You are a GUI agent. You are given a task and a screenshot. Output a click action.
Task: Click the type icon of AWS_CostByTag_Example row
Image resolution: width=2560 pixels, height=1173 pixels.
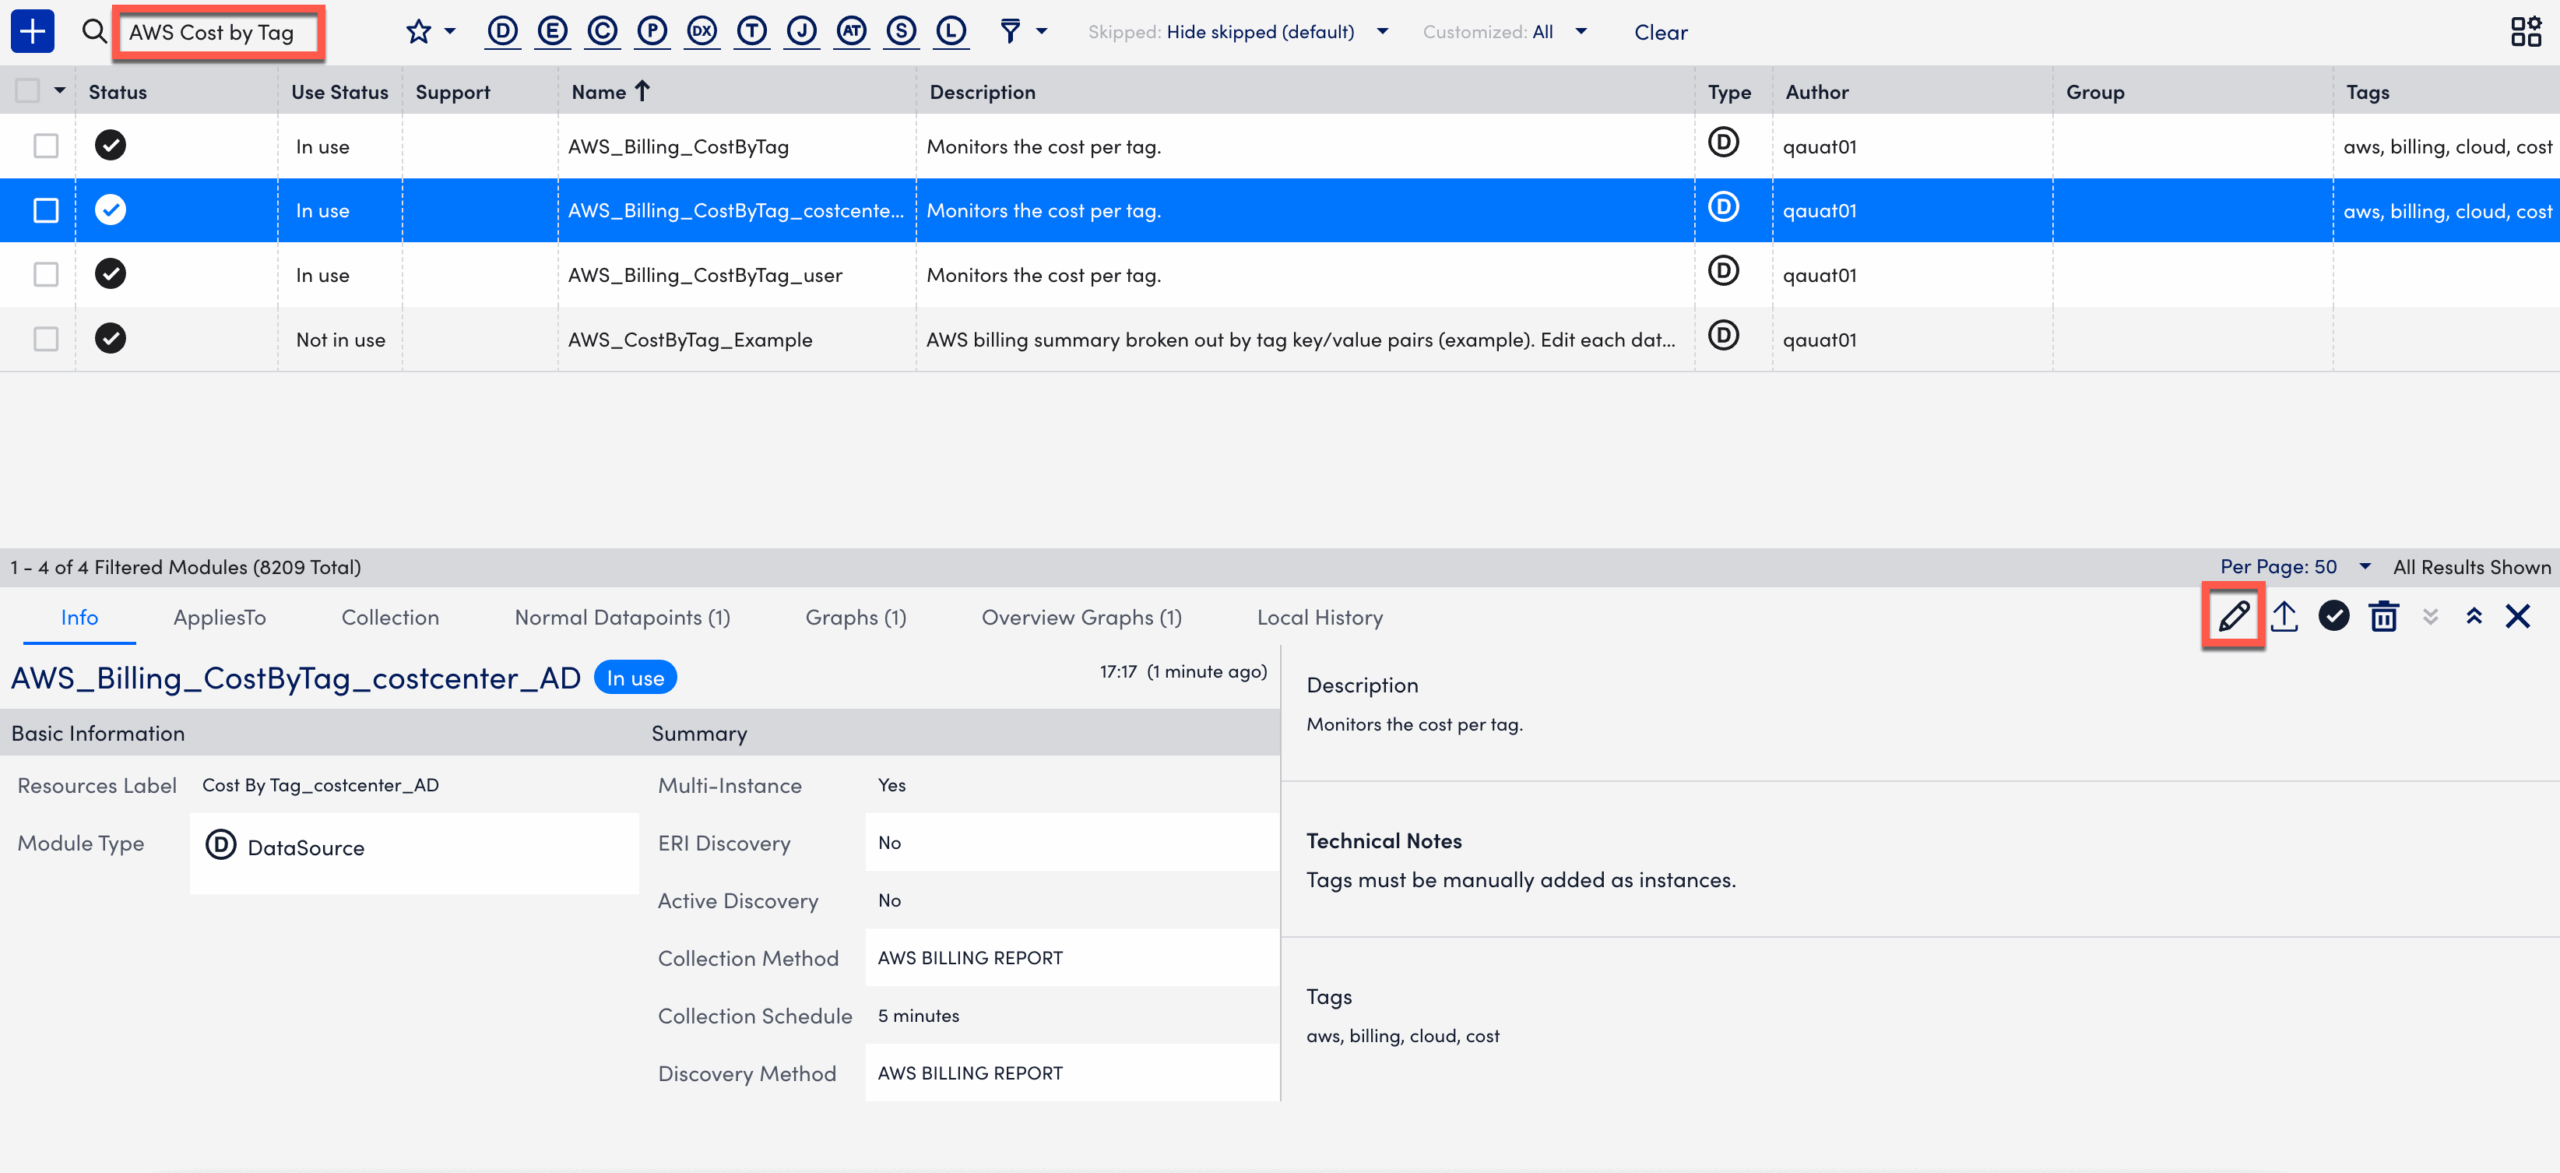[1723, 335]
